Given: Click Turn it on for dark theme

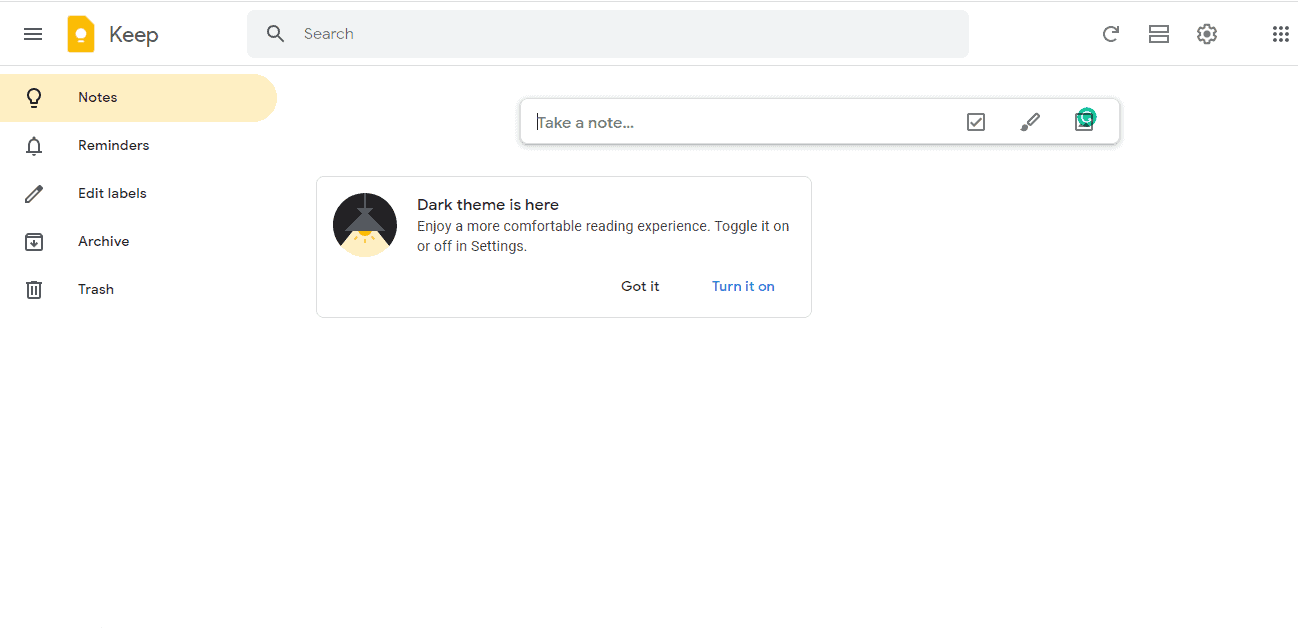Looking at the screenshot, I should 743,286.
